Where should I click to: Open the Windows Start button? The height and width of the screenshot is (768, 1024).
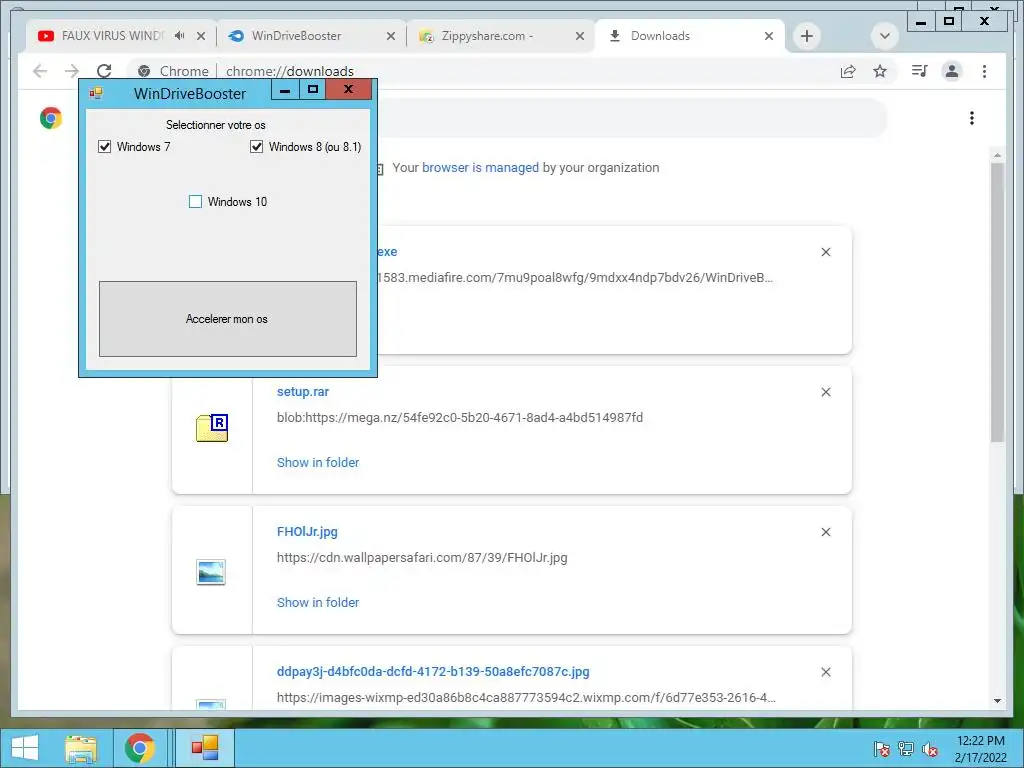click(x=24, y=748)
